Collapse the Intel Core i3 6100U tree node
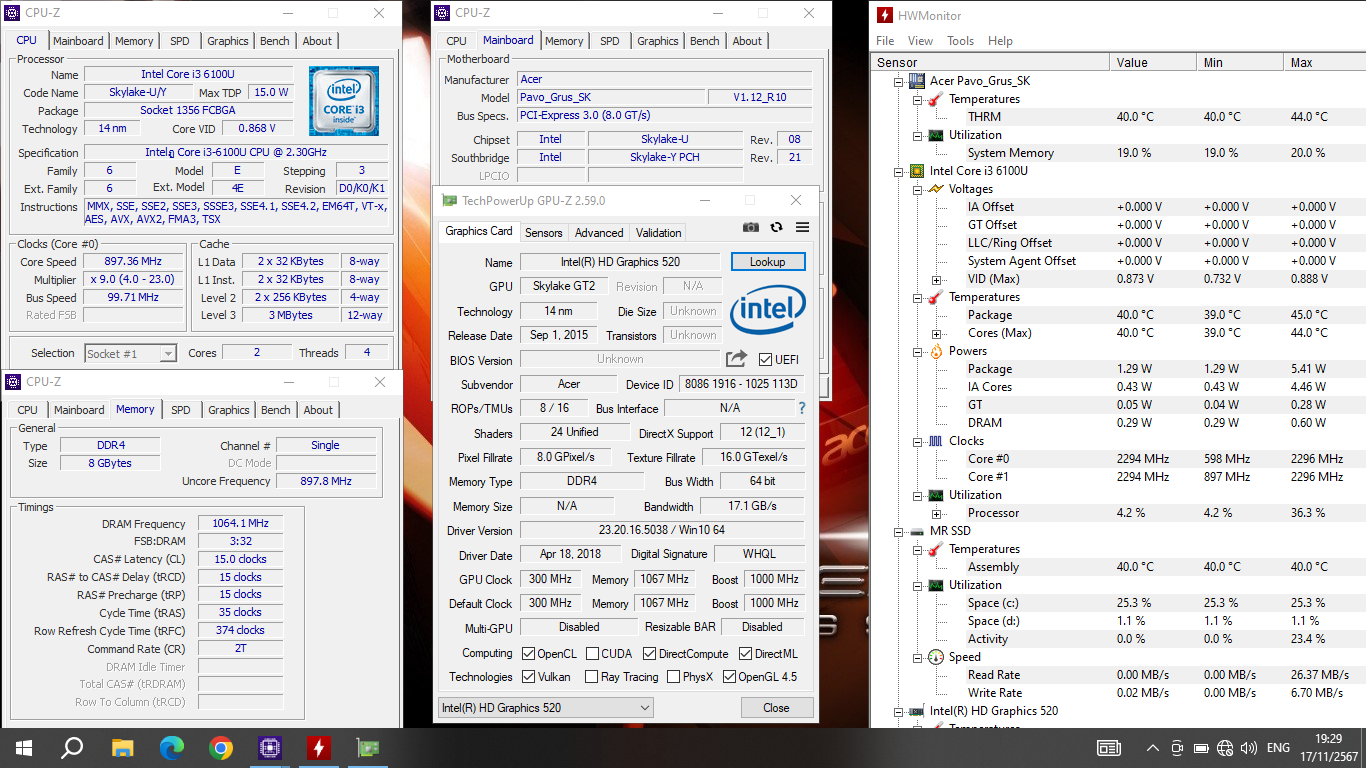The height and width of the screenshot is (768, 1366). tap(898, 171)
